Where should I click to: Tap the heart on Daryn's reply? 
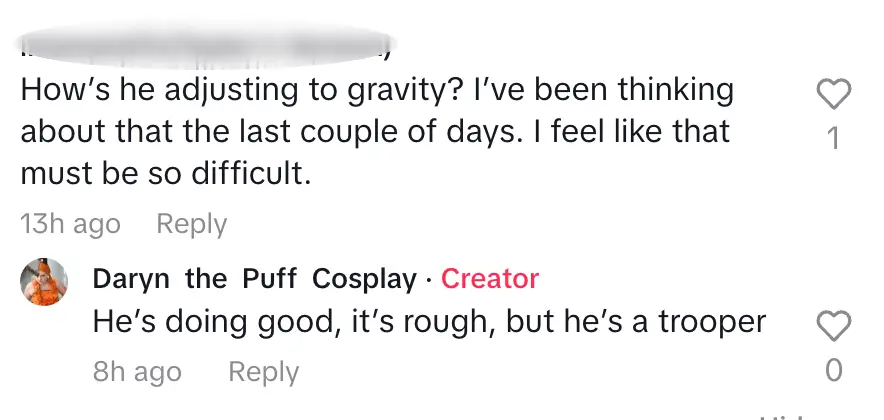pos(834,326)
